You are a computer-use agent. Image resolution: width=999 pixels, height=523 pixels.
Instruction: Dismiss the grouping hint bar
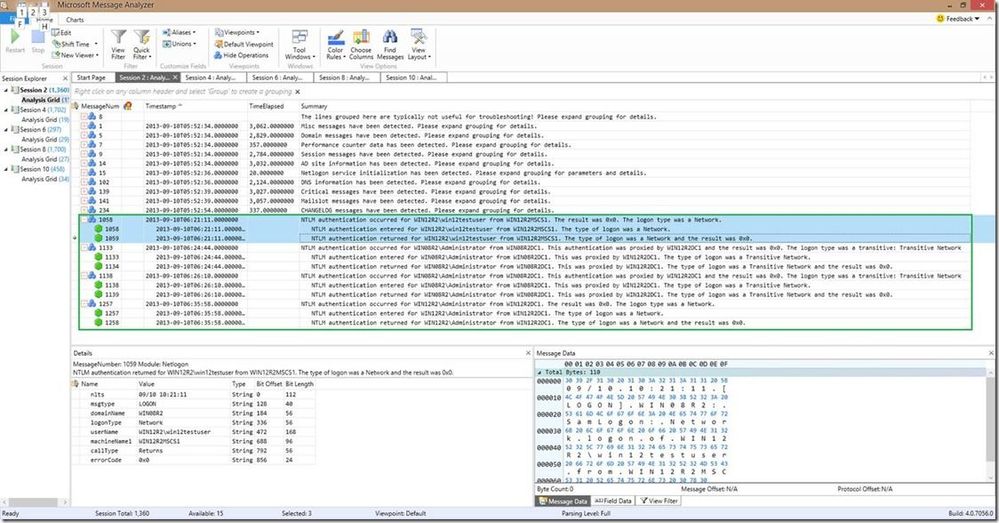[x=298, y=92]
